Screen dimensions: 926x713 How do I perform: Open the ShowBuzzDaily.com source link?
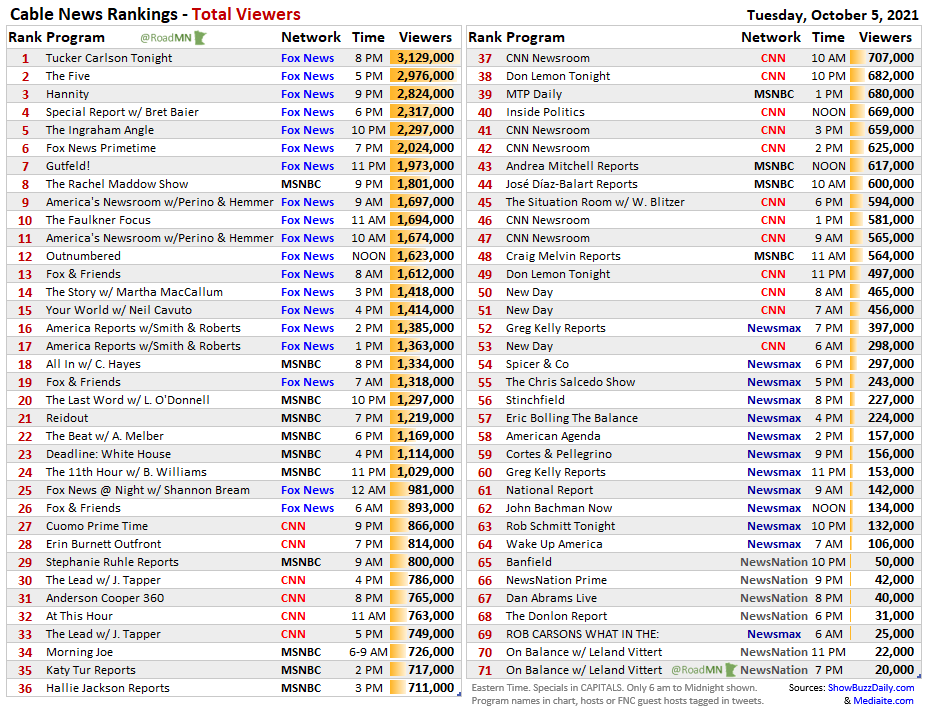point(870,688)
